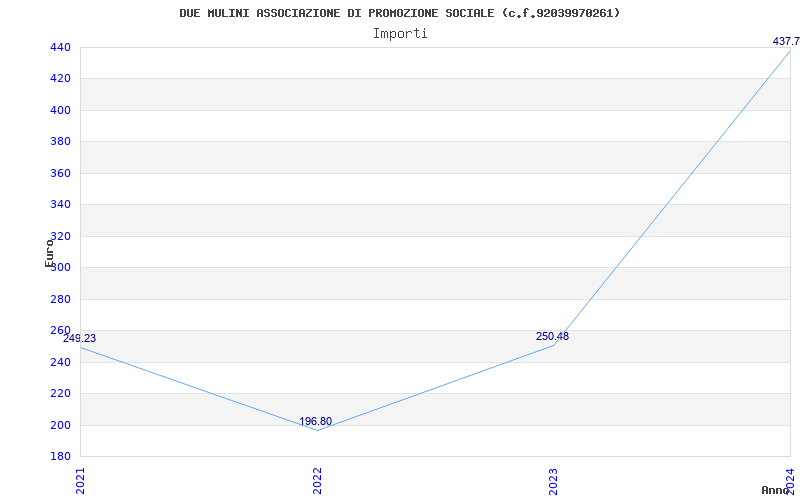800x500 pixels.
Task: Select the 250.48 data label for 2023
Action: point(552,336)
